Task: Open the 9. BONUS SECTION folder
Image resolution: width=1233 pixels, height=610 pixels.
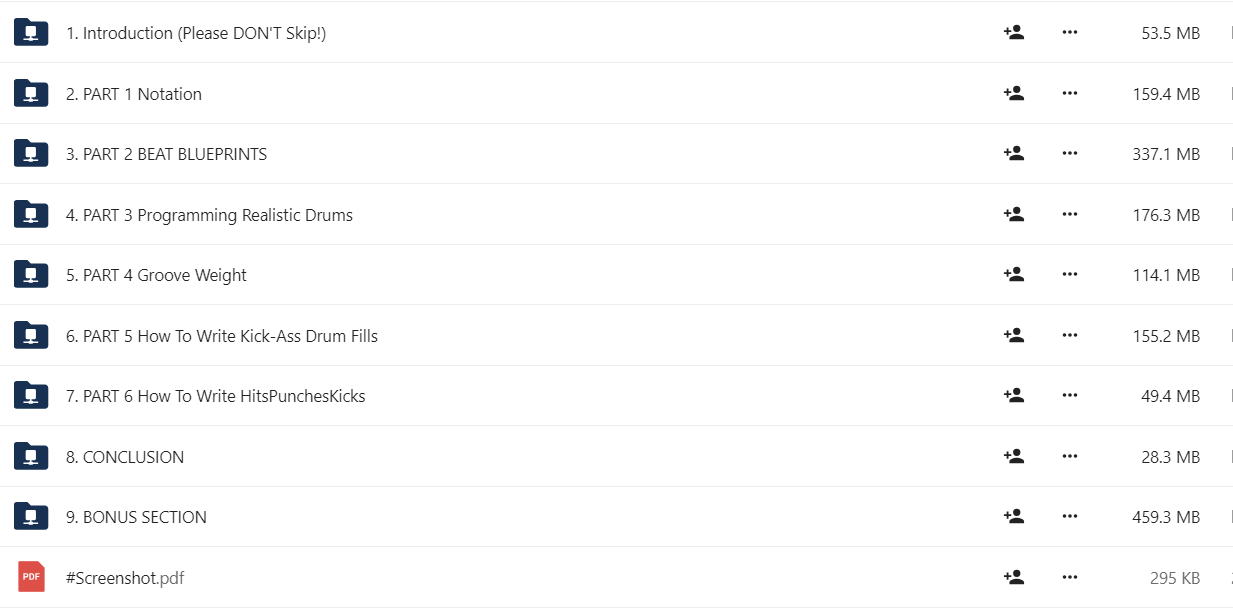Action: [136, 517]
